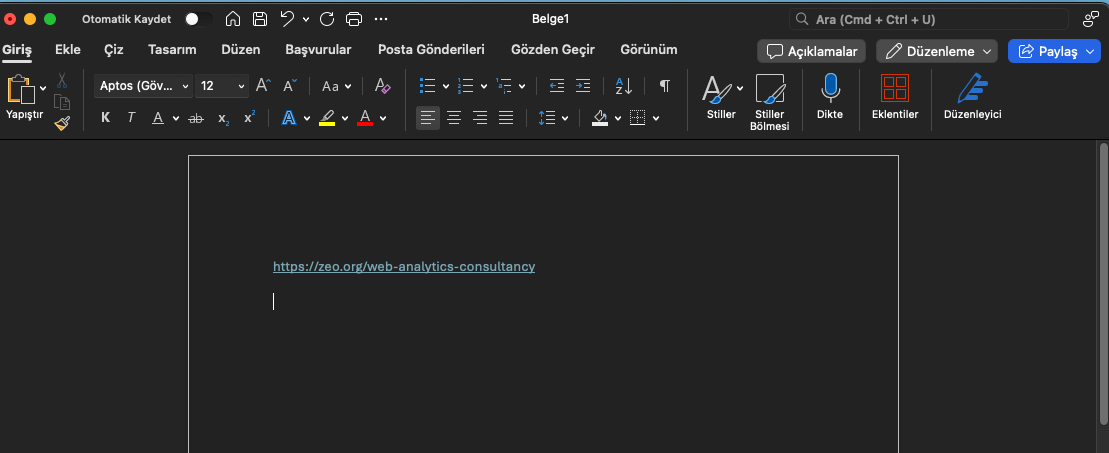Apply red font color
Screen dimensions: 1109x453
pyautogui.click(x=365, y=118)
